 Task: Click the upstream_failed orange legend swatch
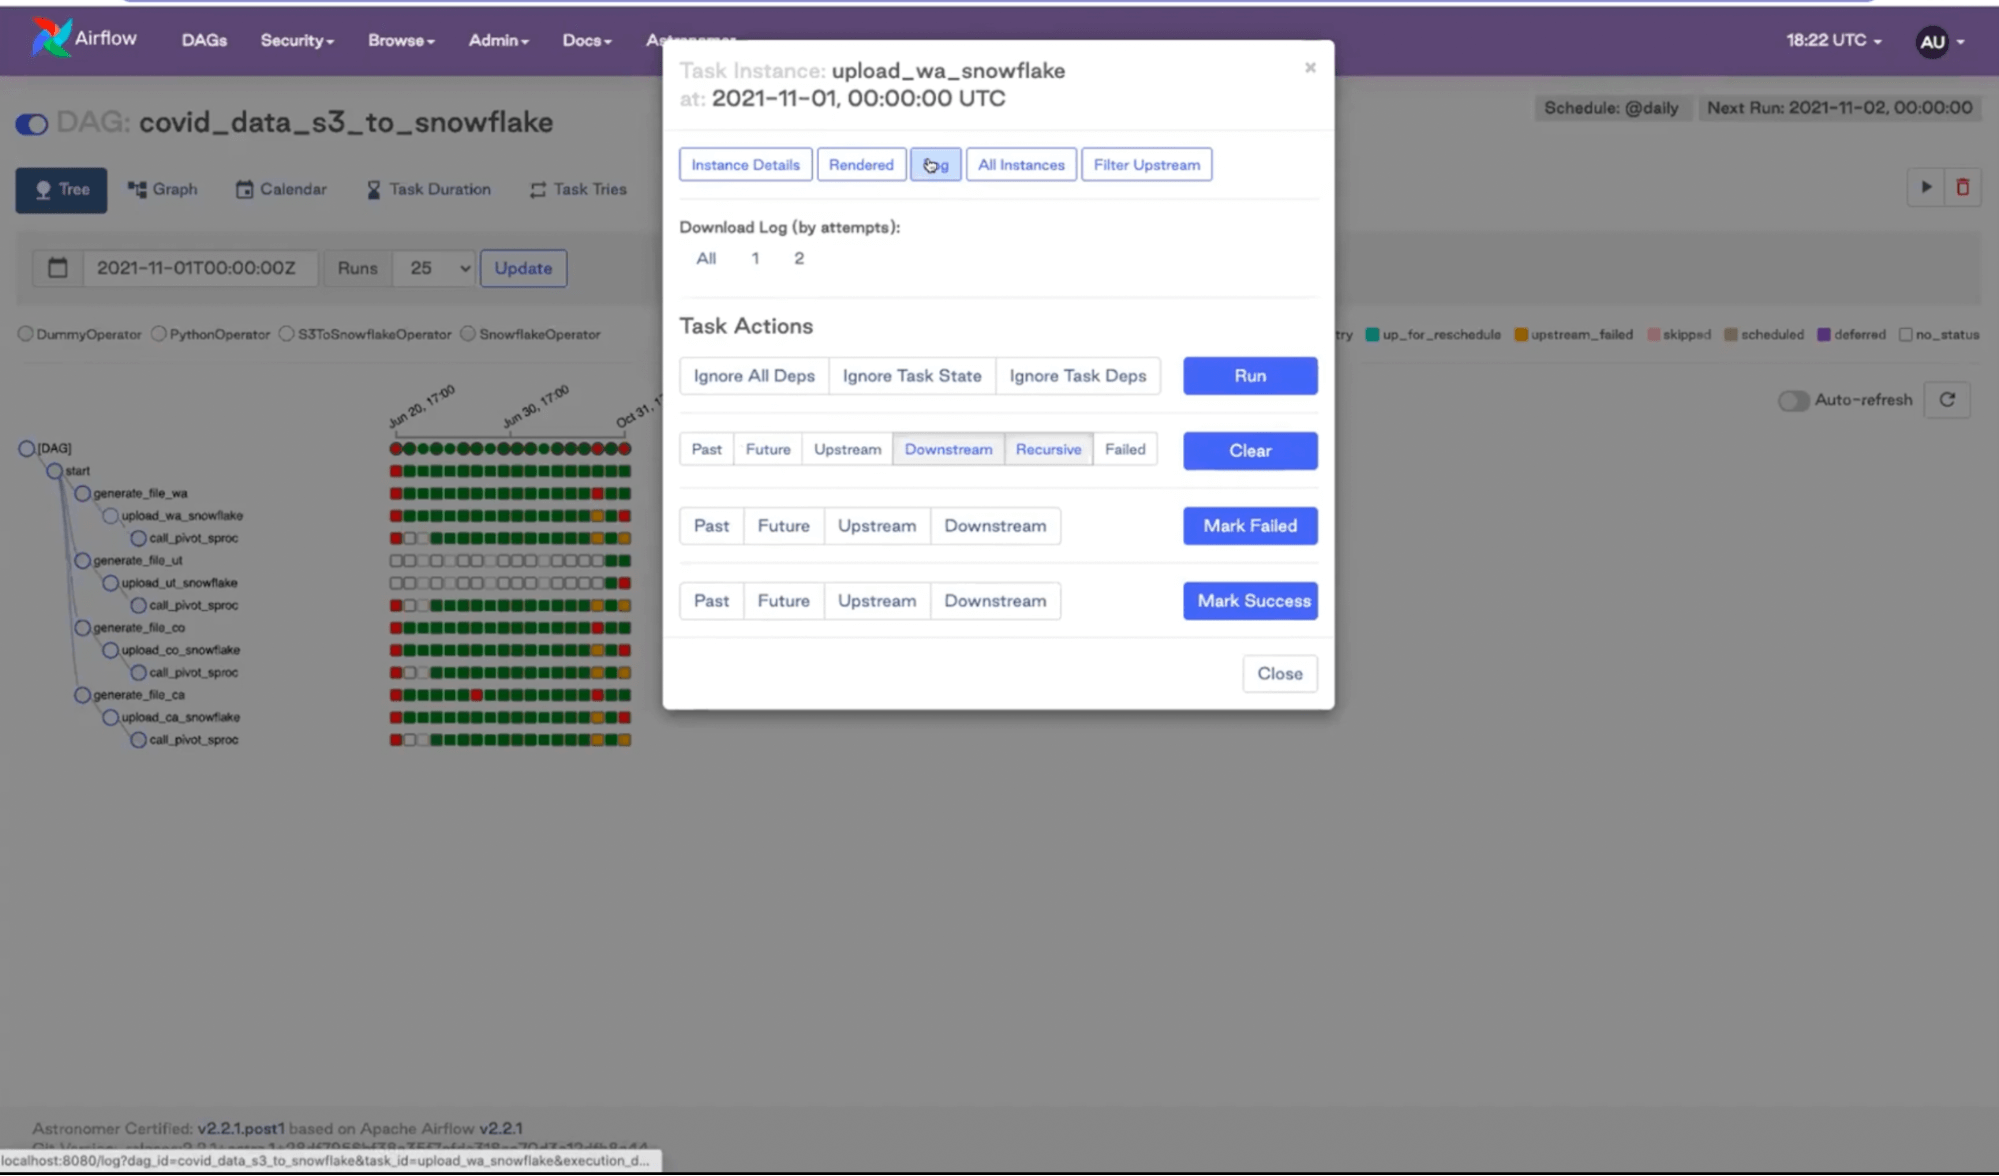click(1520, 335)
